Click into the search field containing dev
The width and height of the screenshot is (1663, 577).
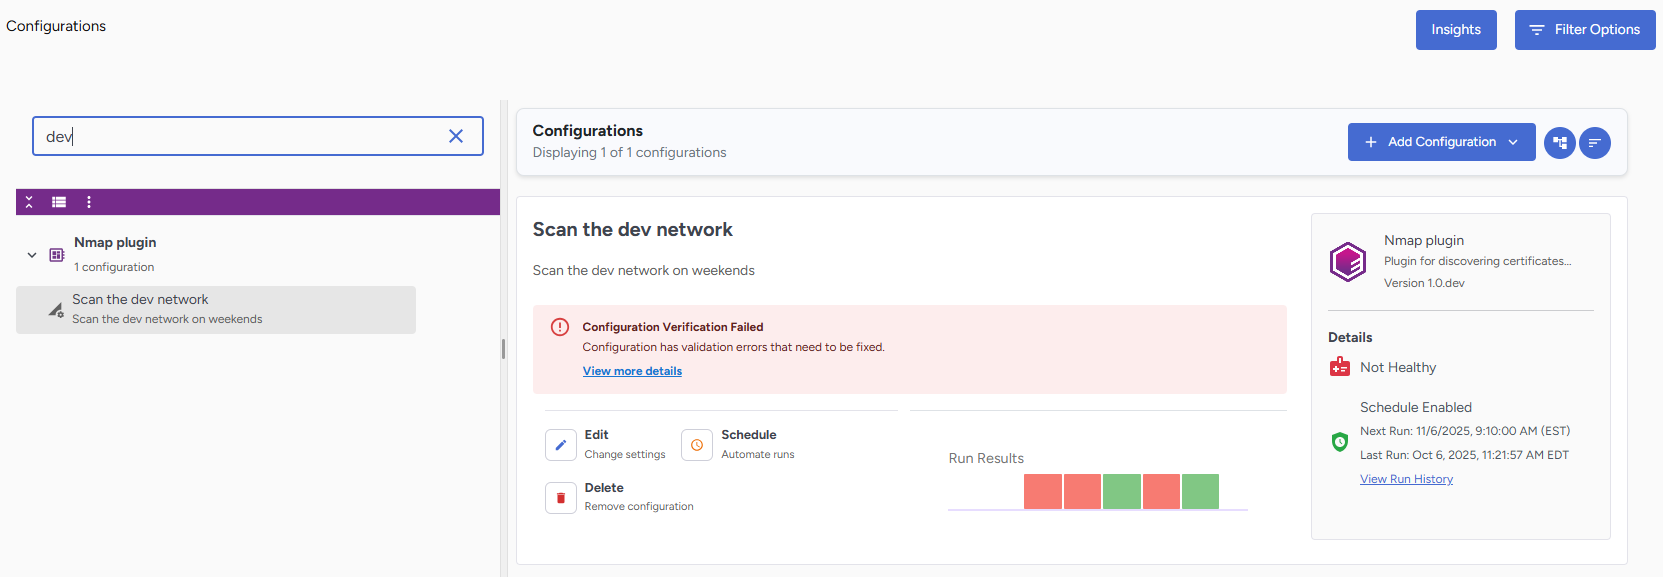click(240, 136)
